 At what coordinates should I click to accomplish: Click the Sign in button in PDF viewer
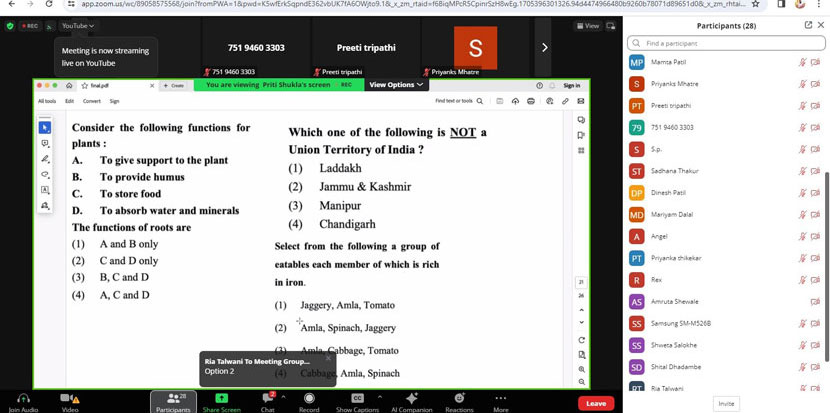tap(572, 85)
